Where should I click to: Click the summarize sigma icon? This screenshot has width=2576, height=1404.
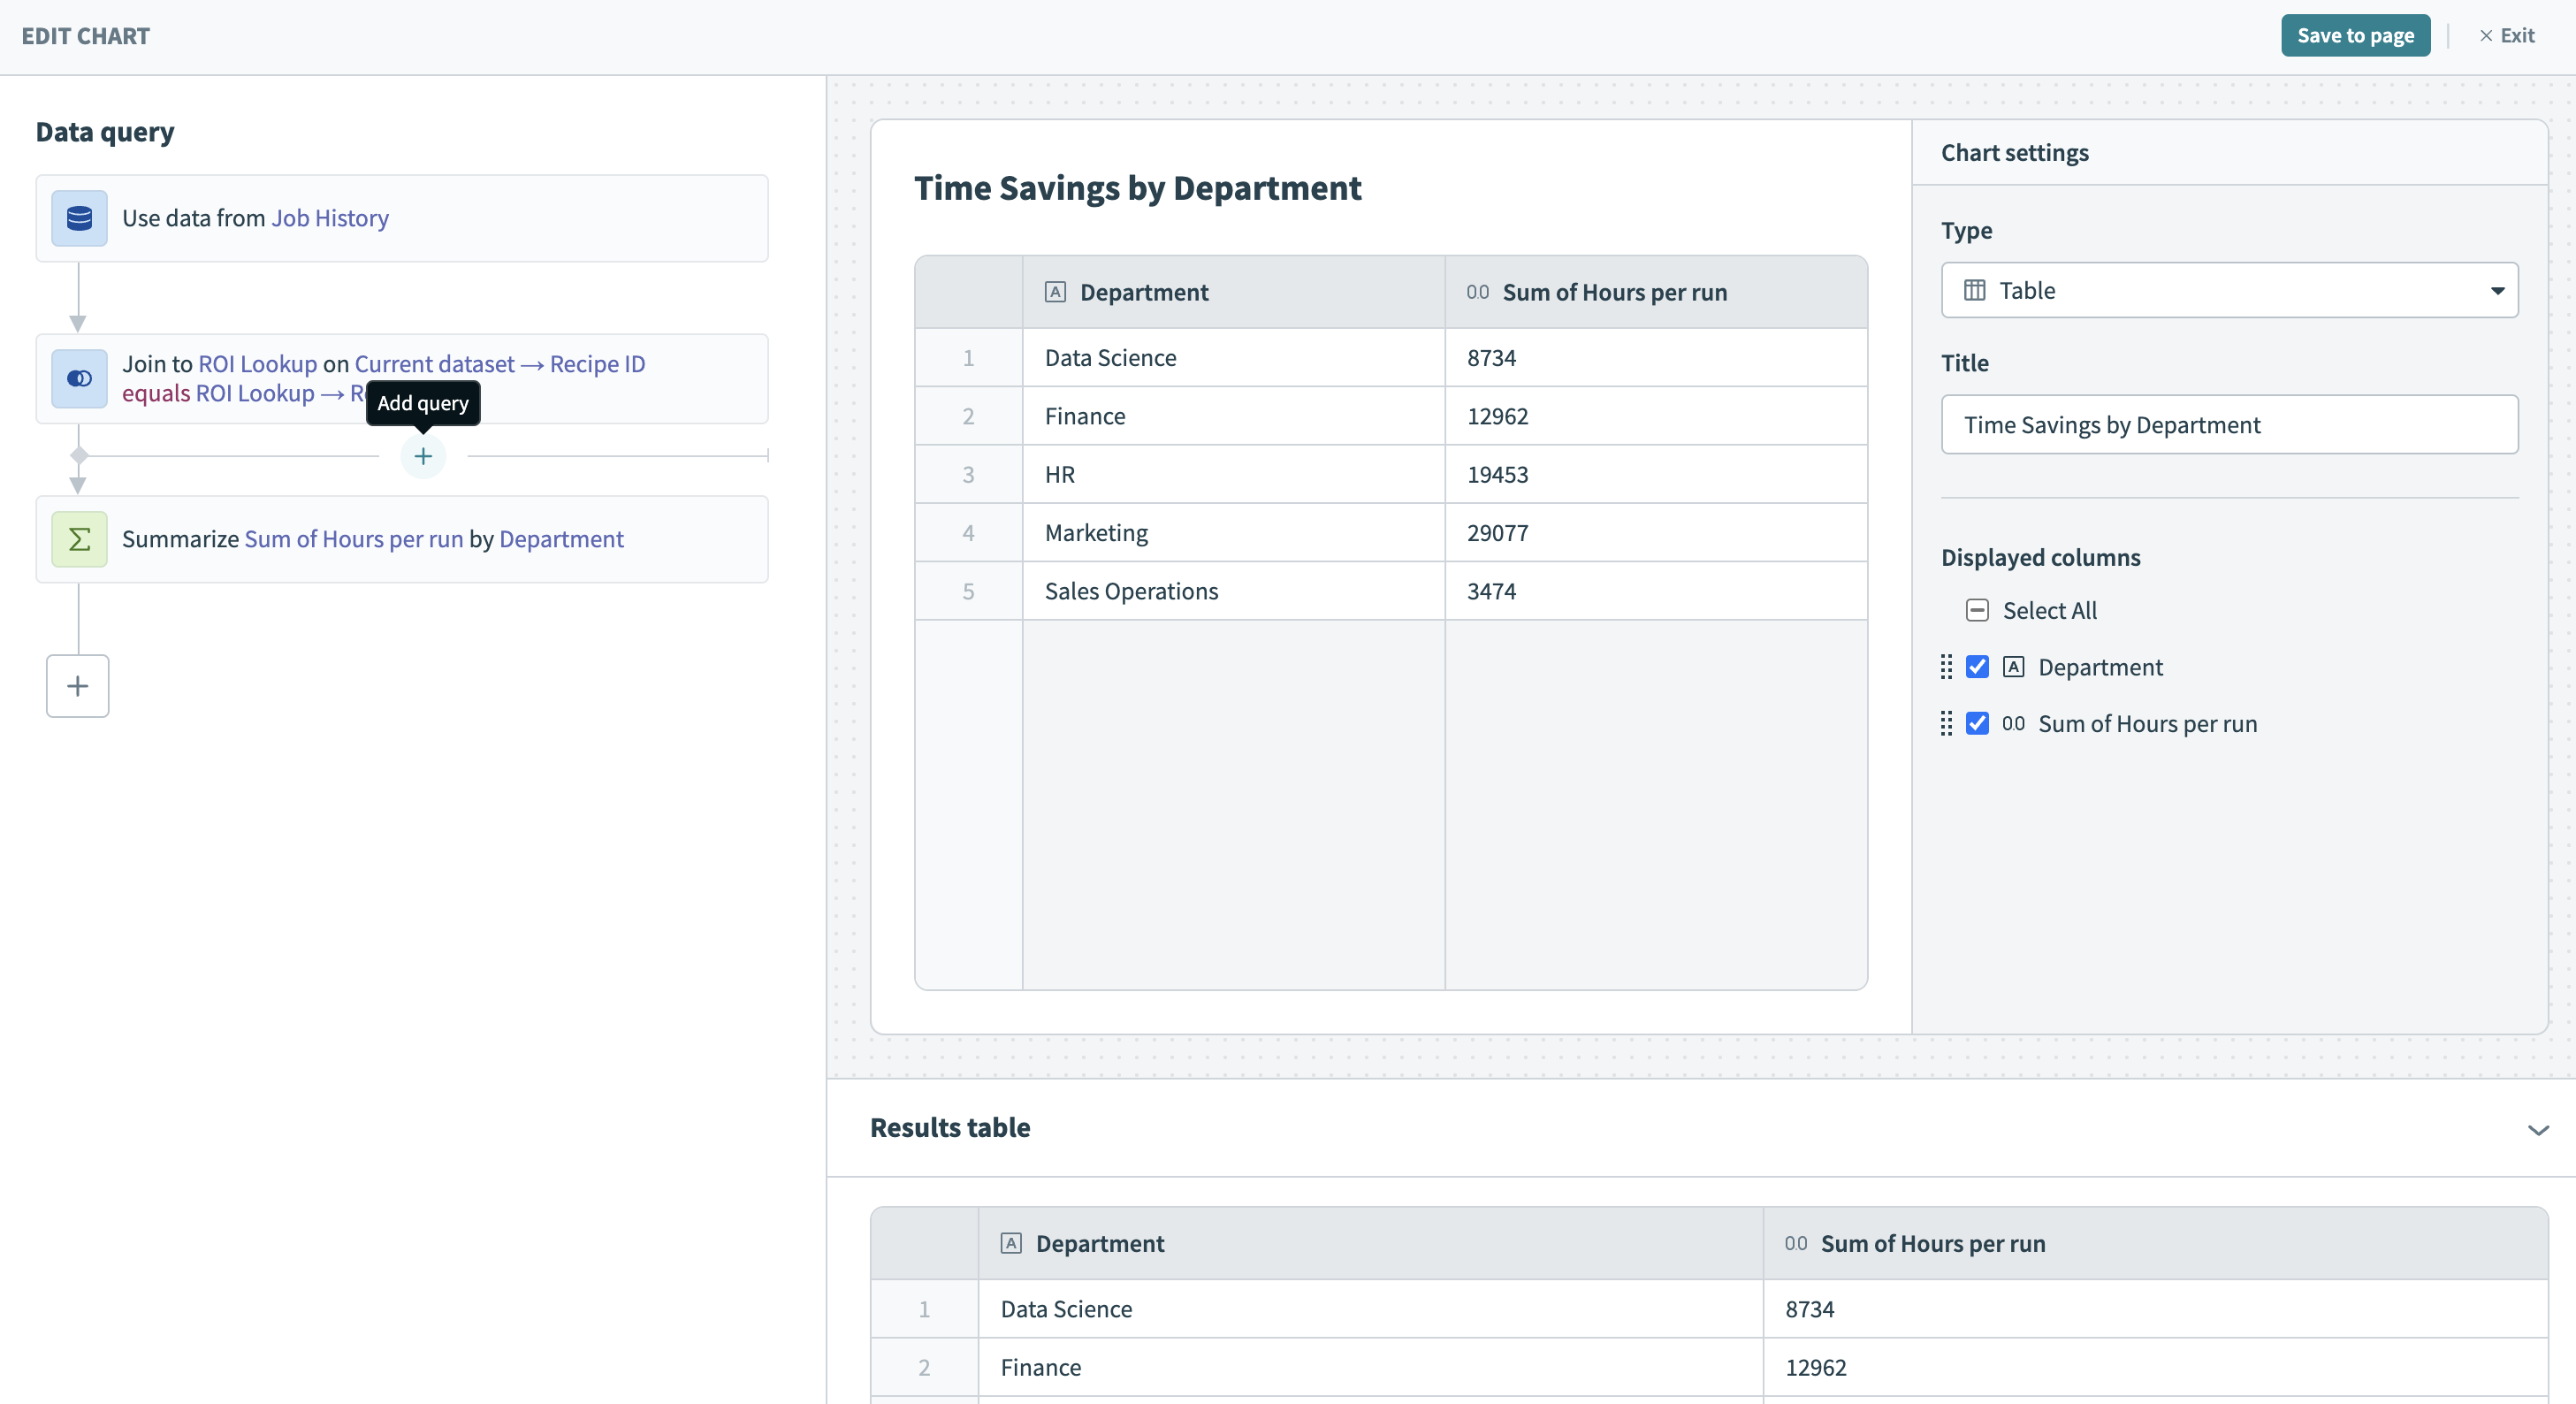(x=78, y=538)
